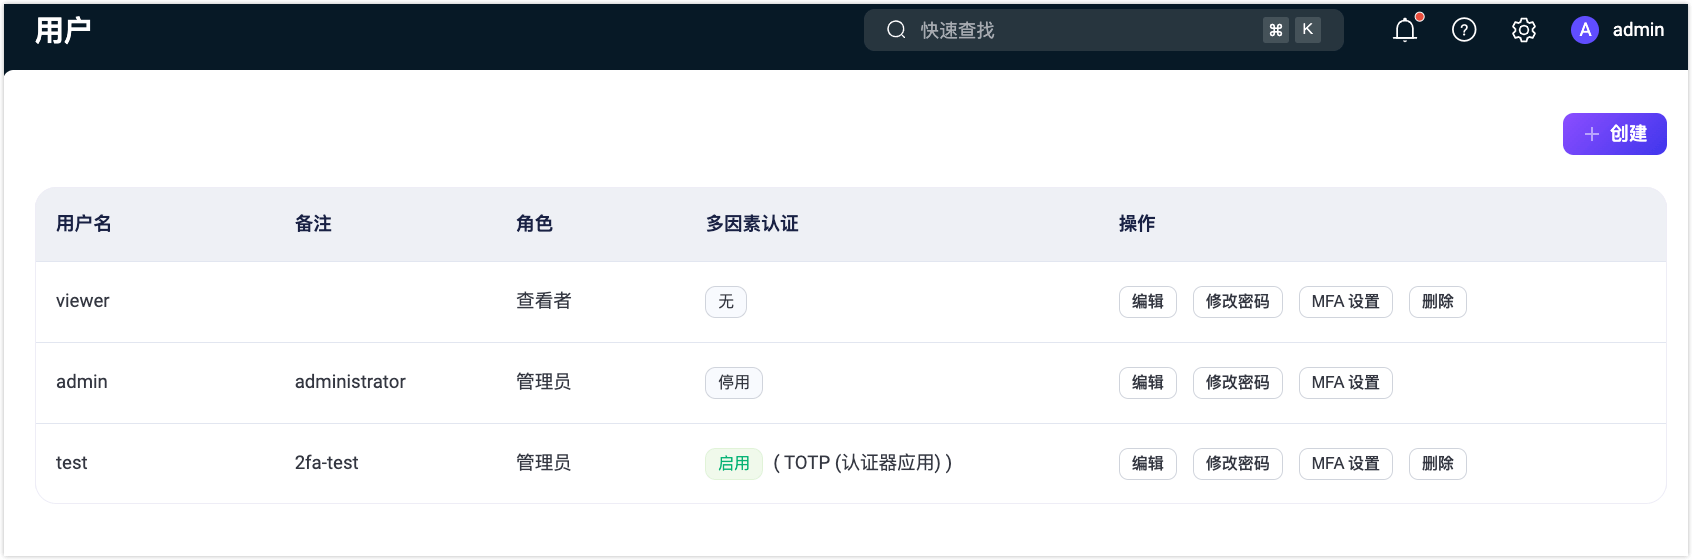1692x560 pixels.
Task: Open the admin account name menu
Action: click(x=1638, y=30)
